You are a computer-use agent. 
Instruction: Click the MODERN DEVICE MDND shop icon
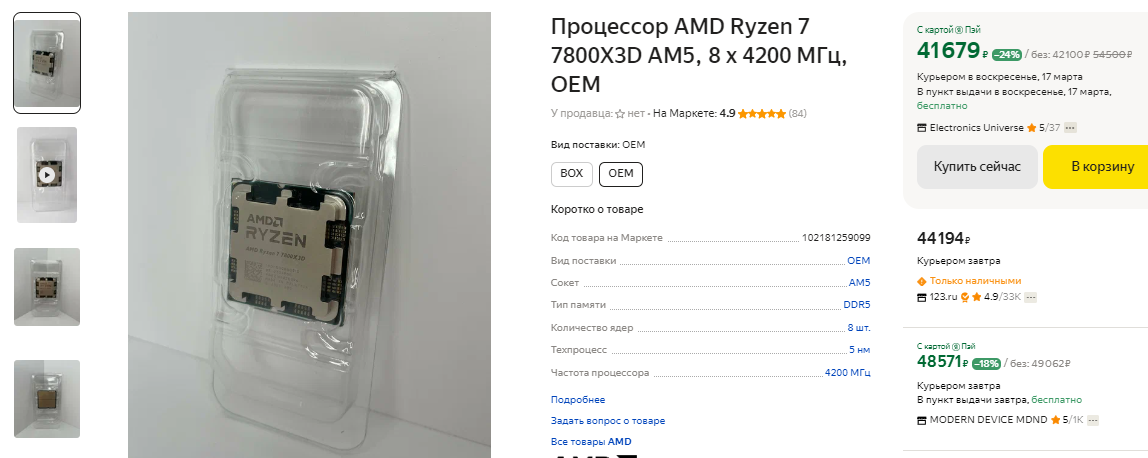(x=922, y=419)
